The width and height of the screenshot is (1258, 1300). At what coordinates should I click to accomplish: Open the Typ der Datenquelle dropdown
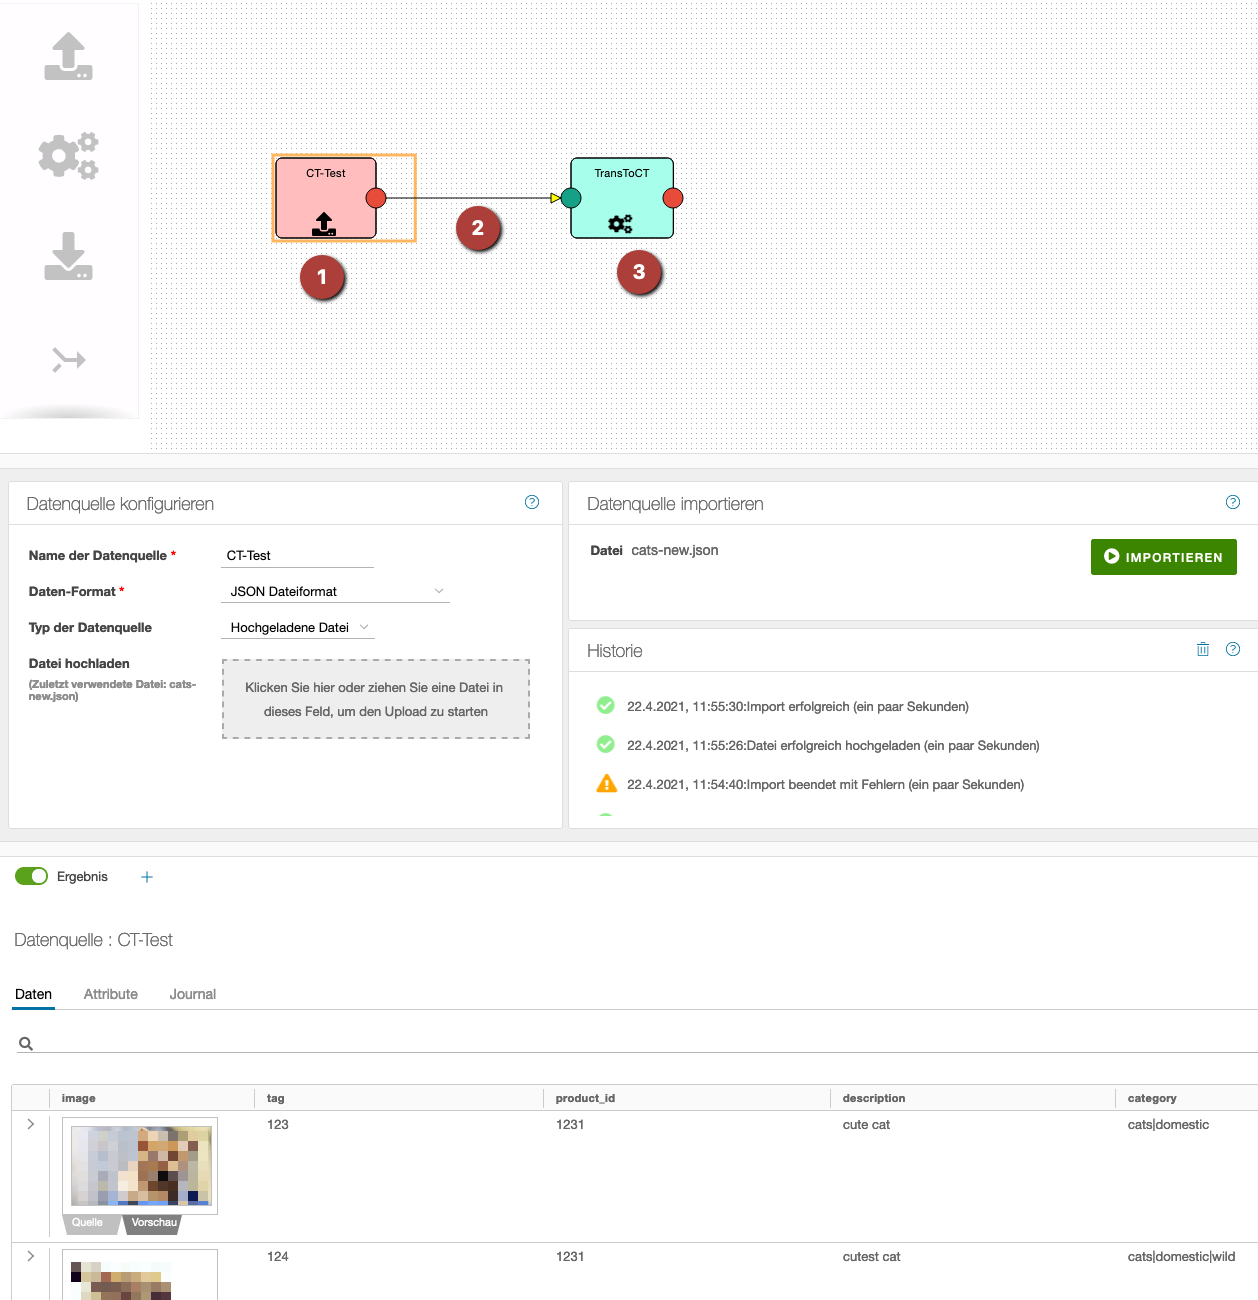click(x=298, y=627)
